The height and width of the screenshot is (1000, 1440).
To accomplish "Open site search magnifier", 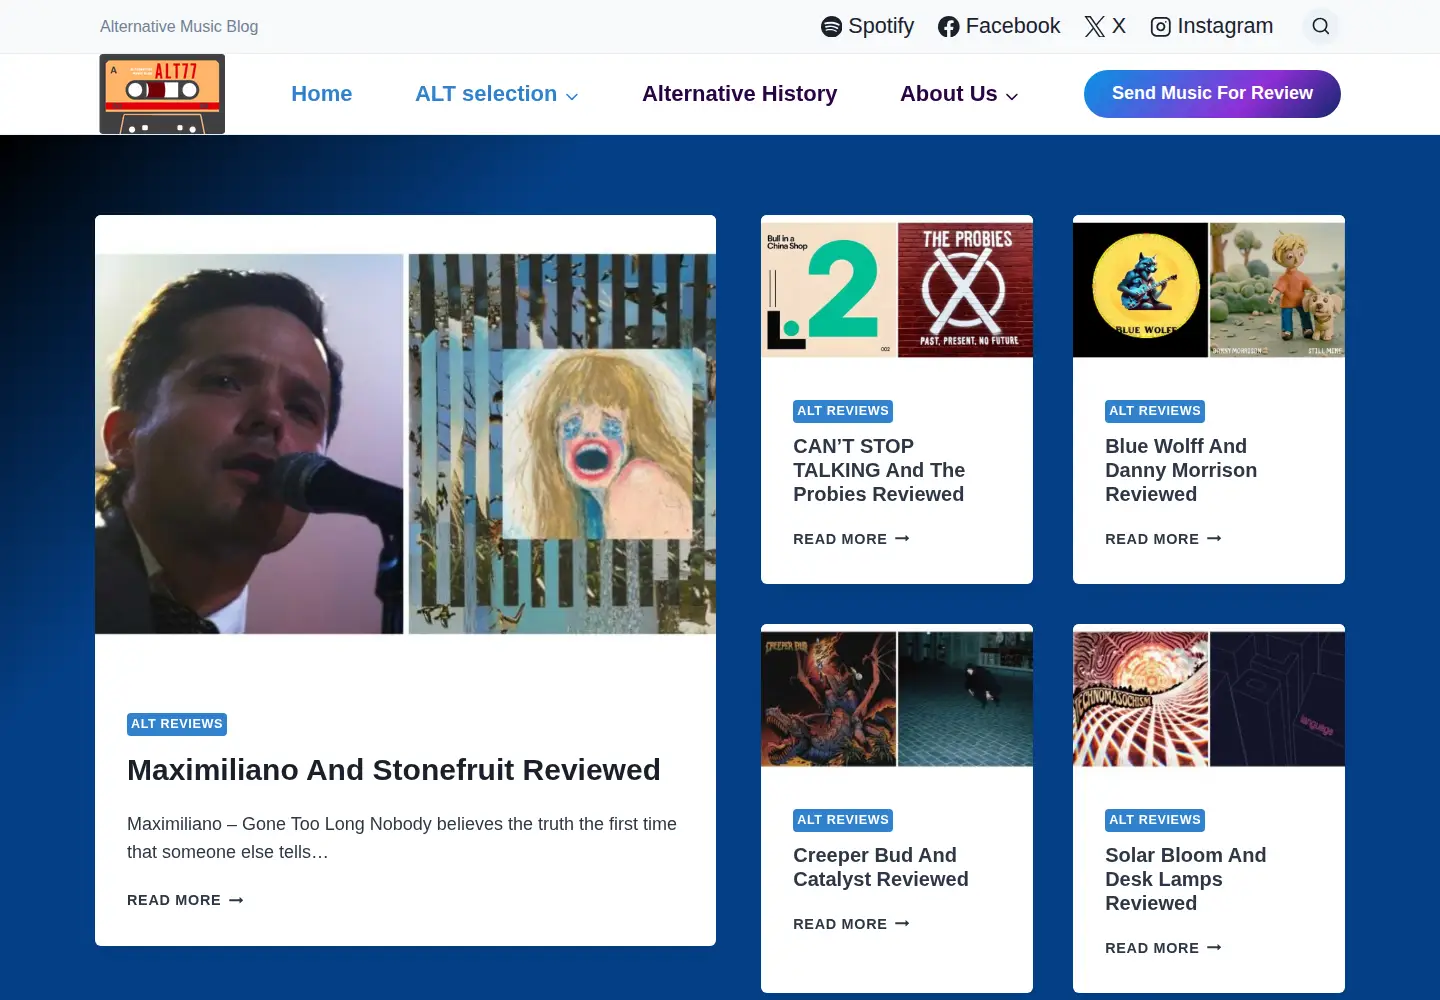I will pos(1321,26).
